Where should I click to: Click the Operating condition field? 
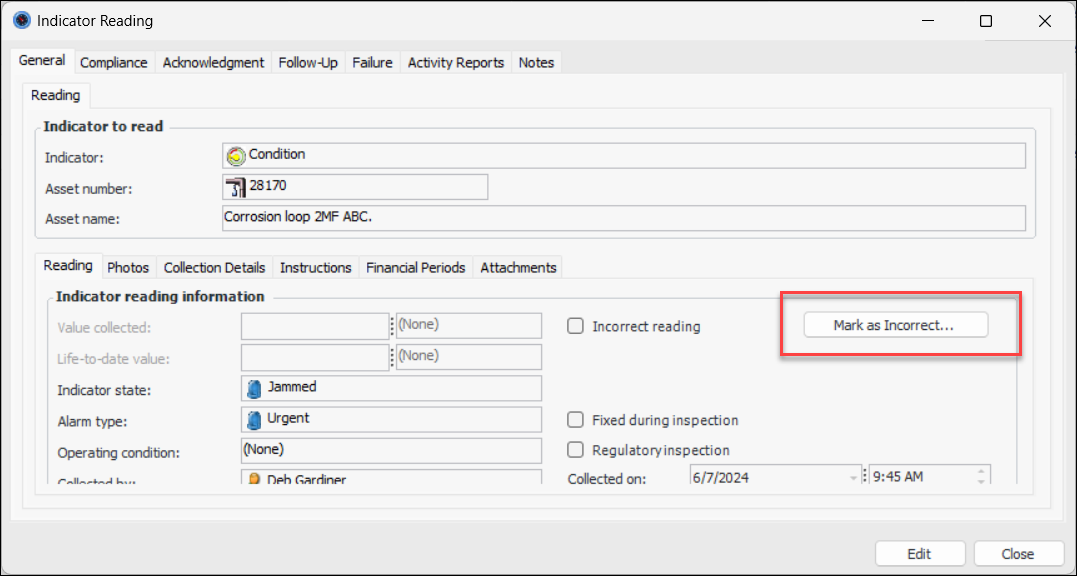point(392,450)
